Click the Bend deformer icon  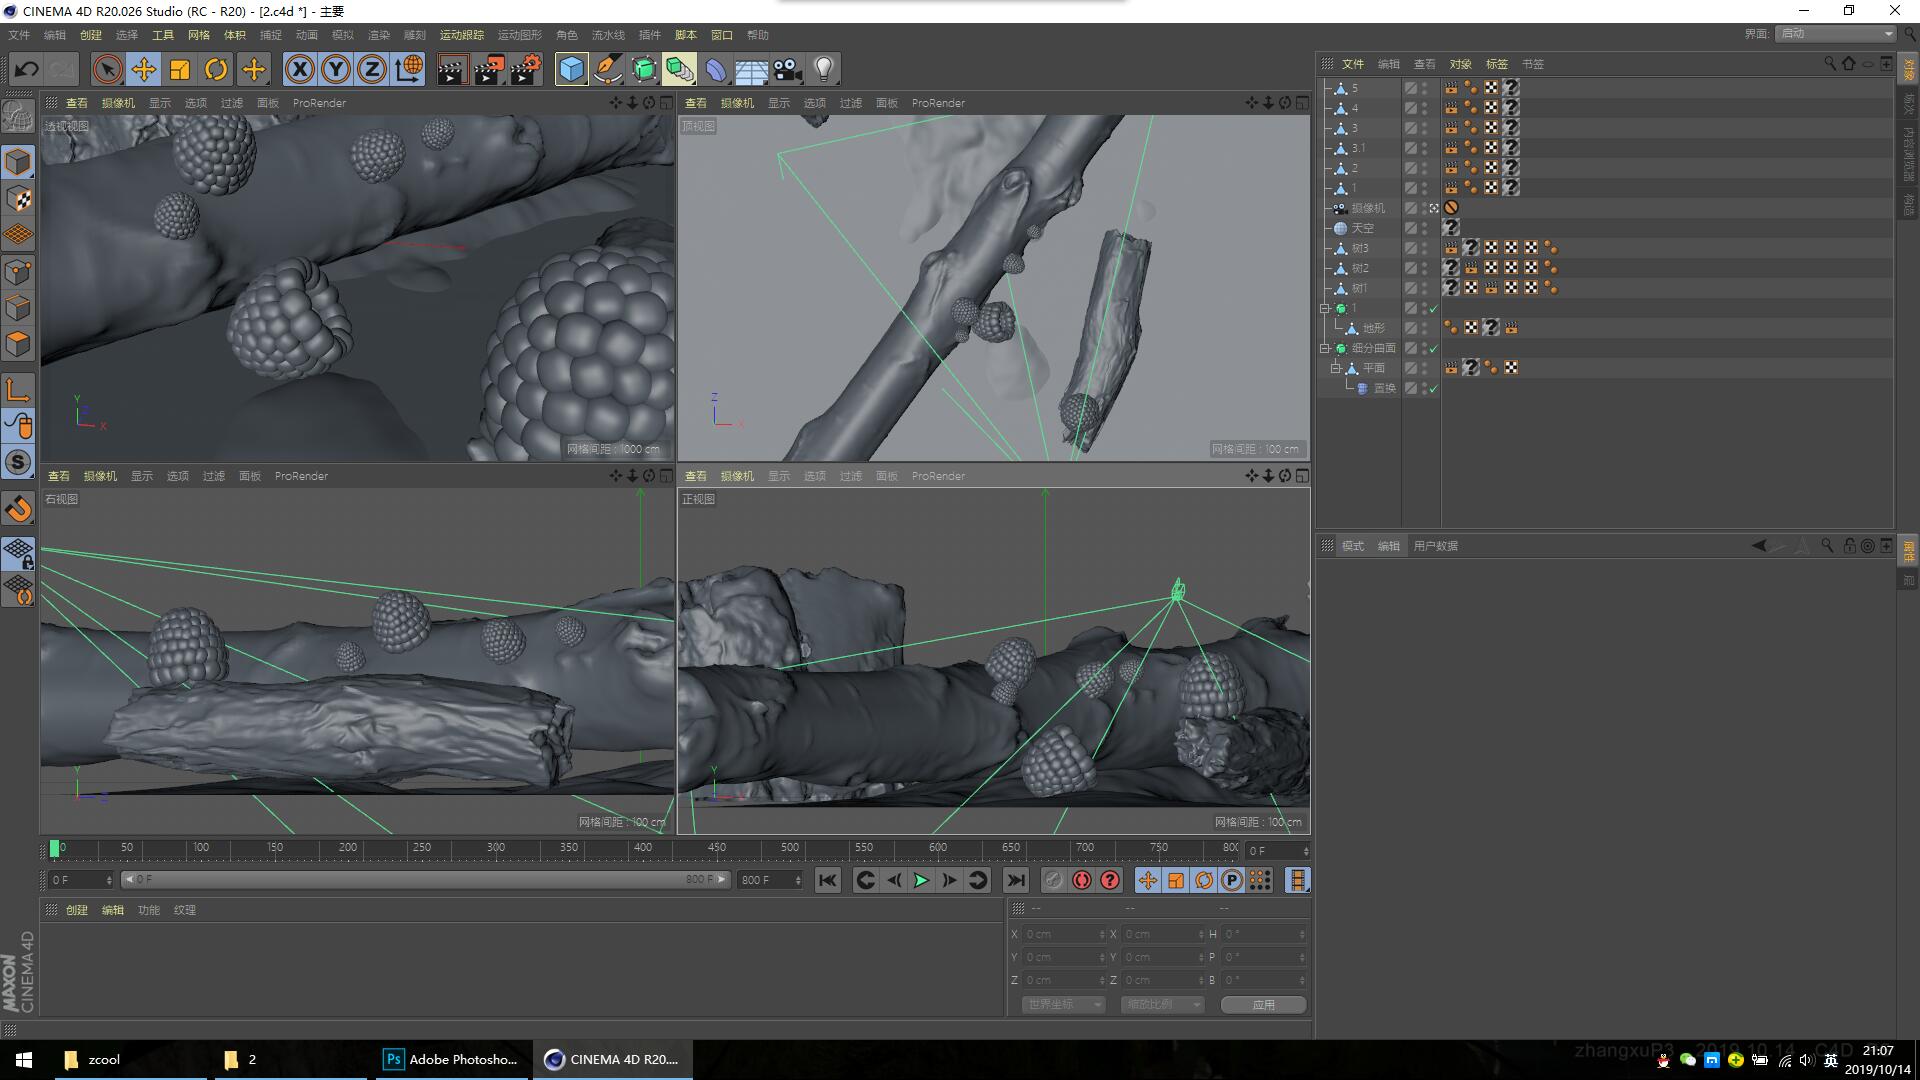pyautogui.click(x=716, y=69)
